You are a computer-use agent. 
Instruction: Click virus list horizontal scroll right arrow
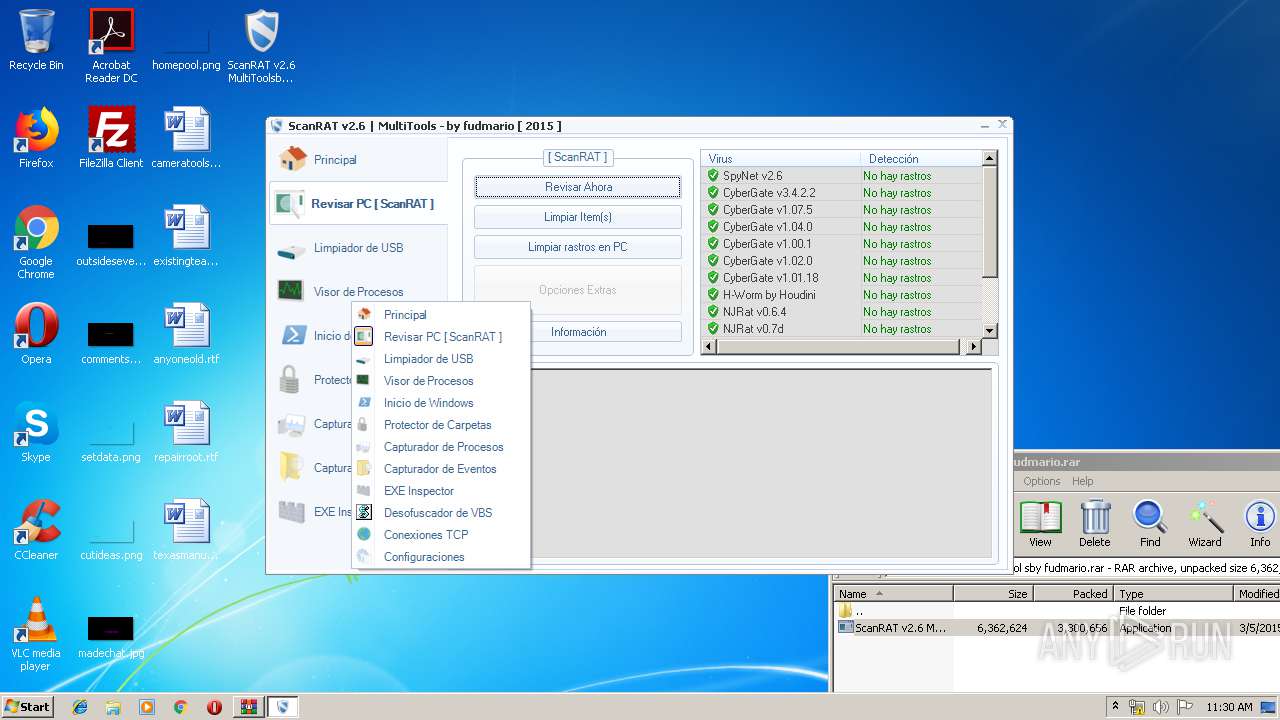pos(974,347)
